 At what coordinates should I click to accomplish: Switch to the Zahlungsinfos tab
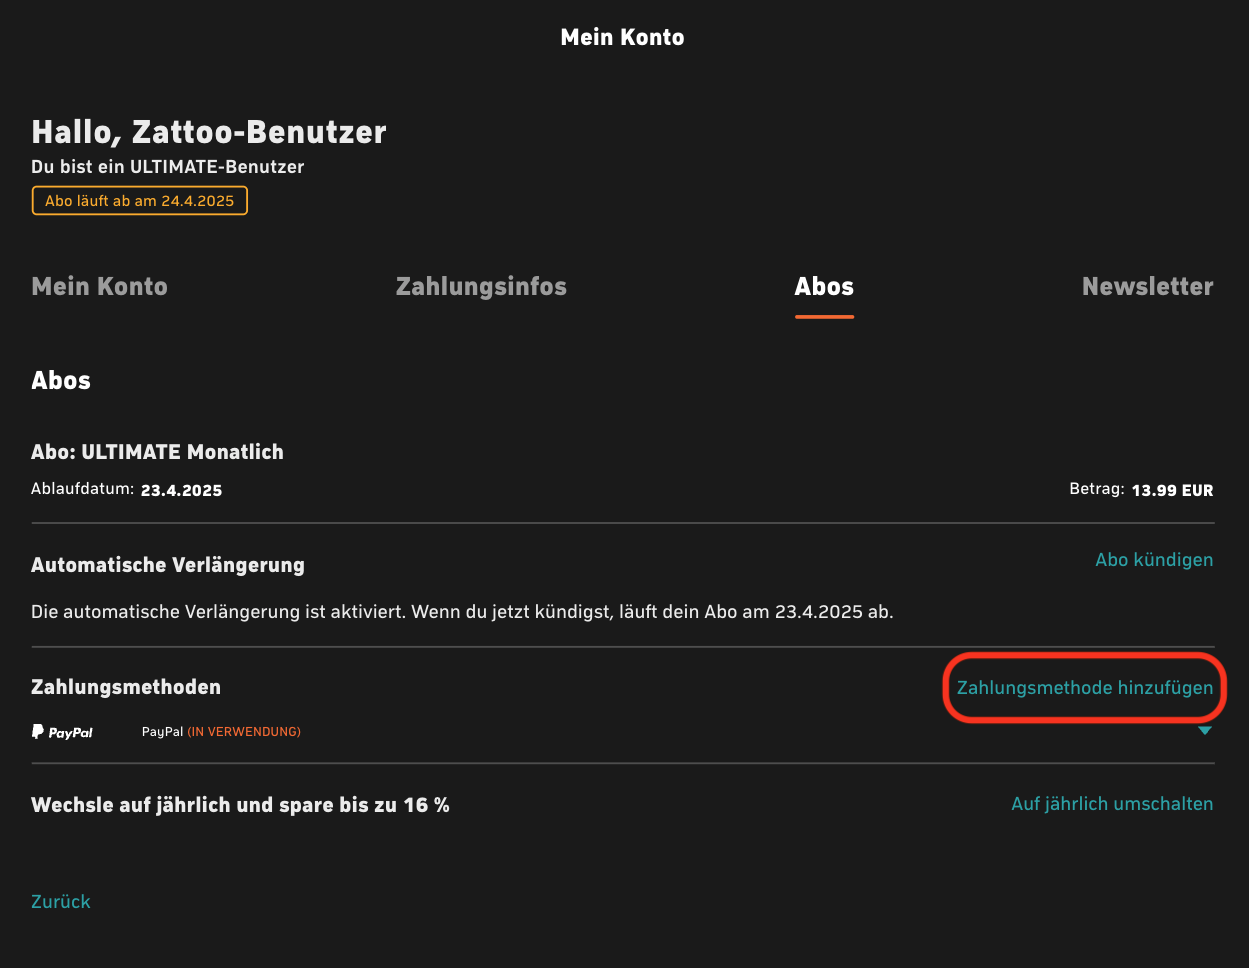coord(481,287)
